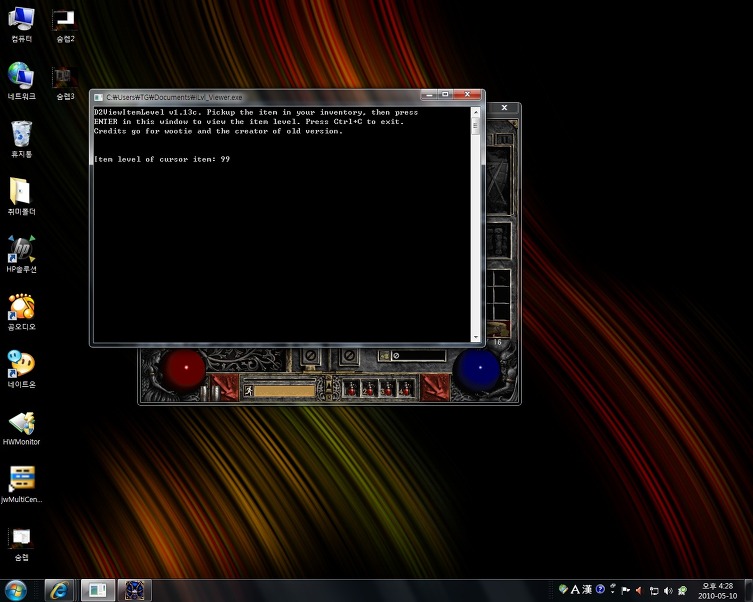Click the right disabled slot button

(349, 356)
